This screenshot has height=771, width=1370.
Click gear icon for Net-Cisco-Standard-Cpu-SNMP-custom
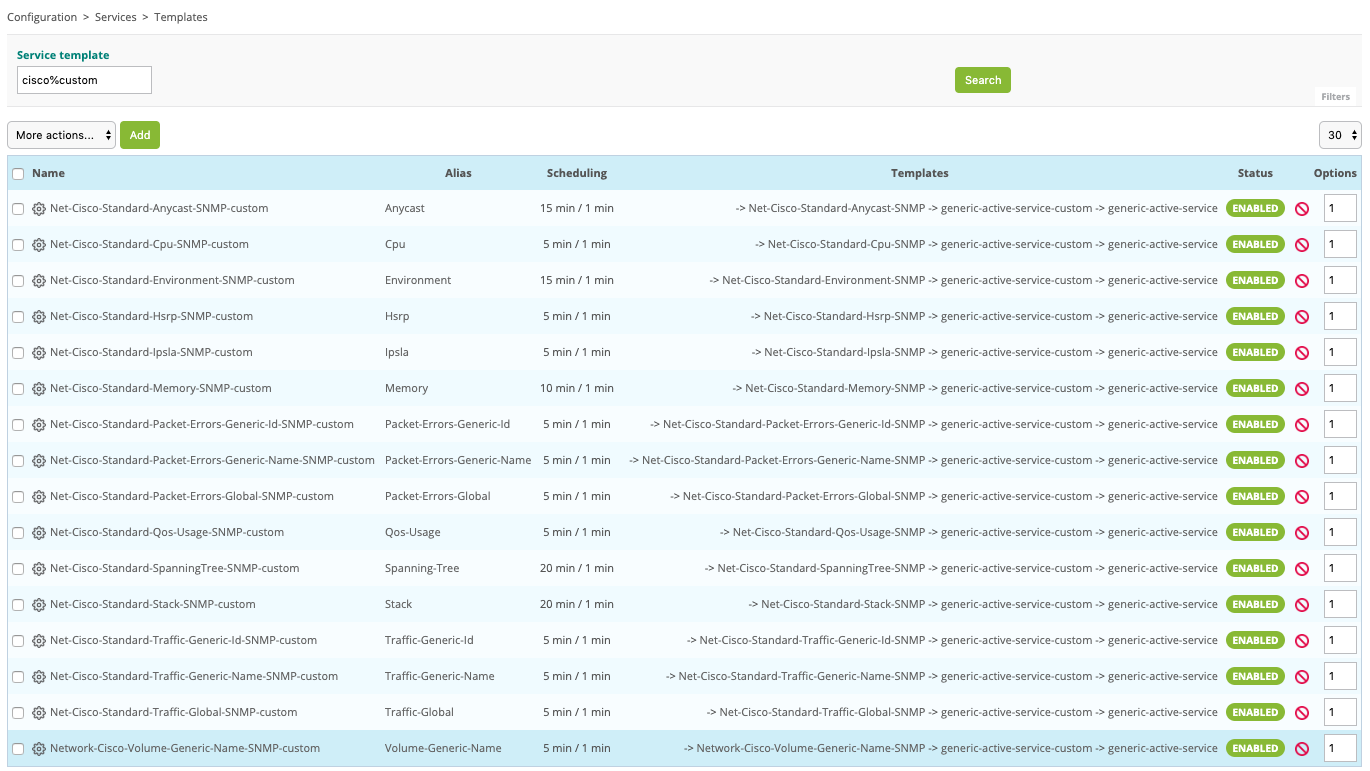tap(39, 244)
